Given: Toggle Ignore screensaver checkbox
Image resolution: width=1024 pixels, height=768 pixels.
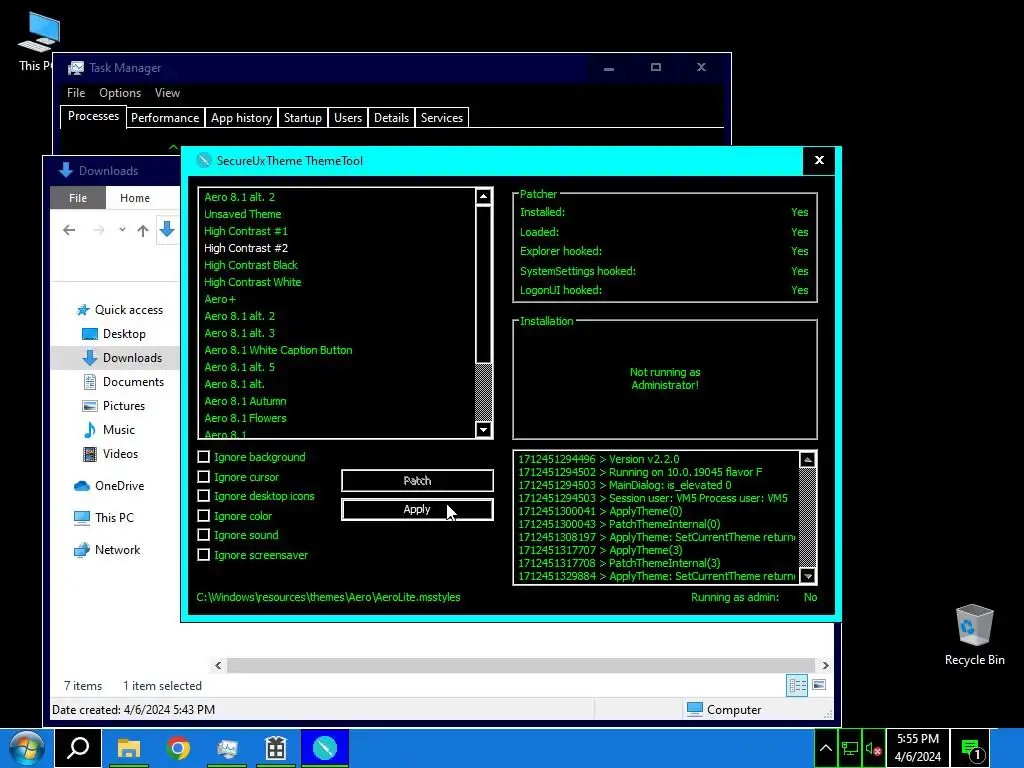Looking at the screenshot, I should tap(204, 555).
